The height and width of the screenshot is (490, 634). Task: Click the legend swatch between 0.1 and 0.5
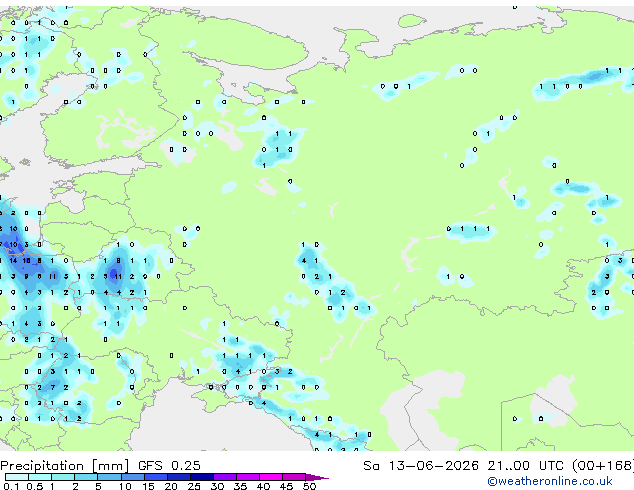coord(17,477)
